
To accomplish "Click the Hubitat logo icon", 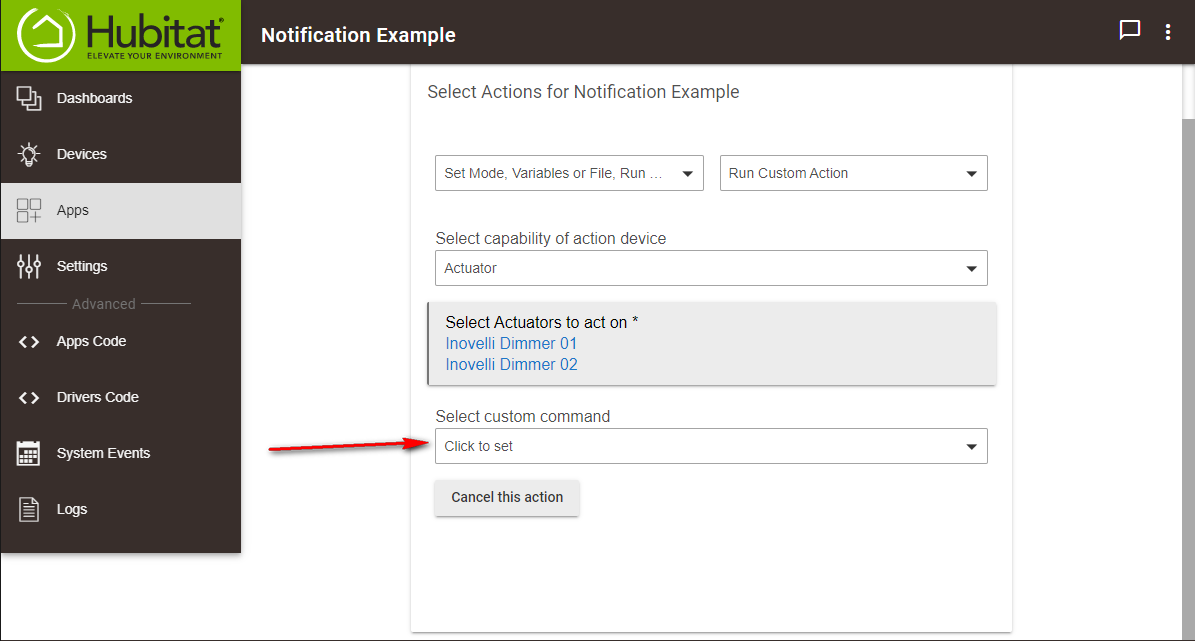I will click(x=46, y=34).
